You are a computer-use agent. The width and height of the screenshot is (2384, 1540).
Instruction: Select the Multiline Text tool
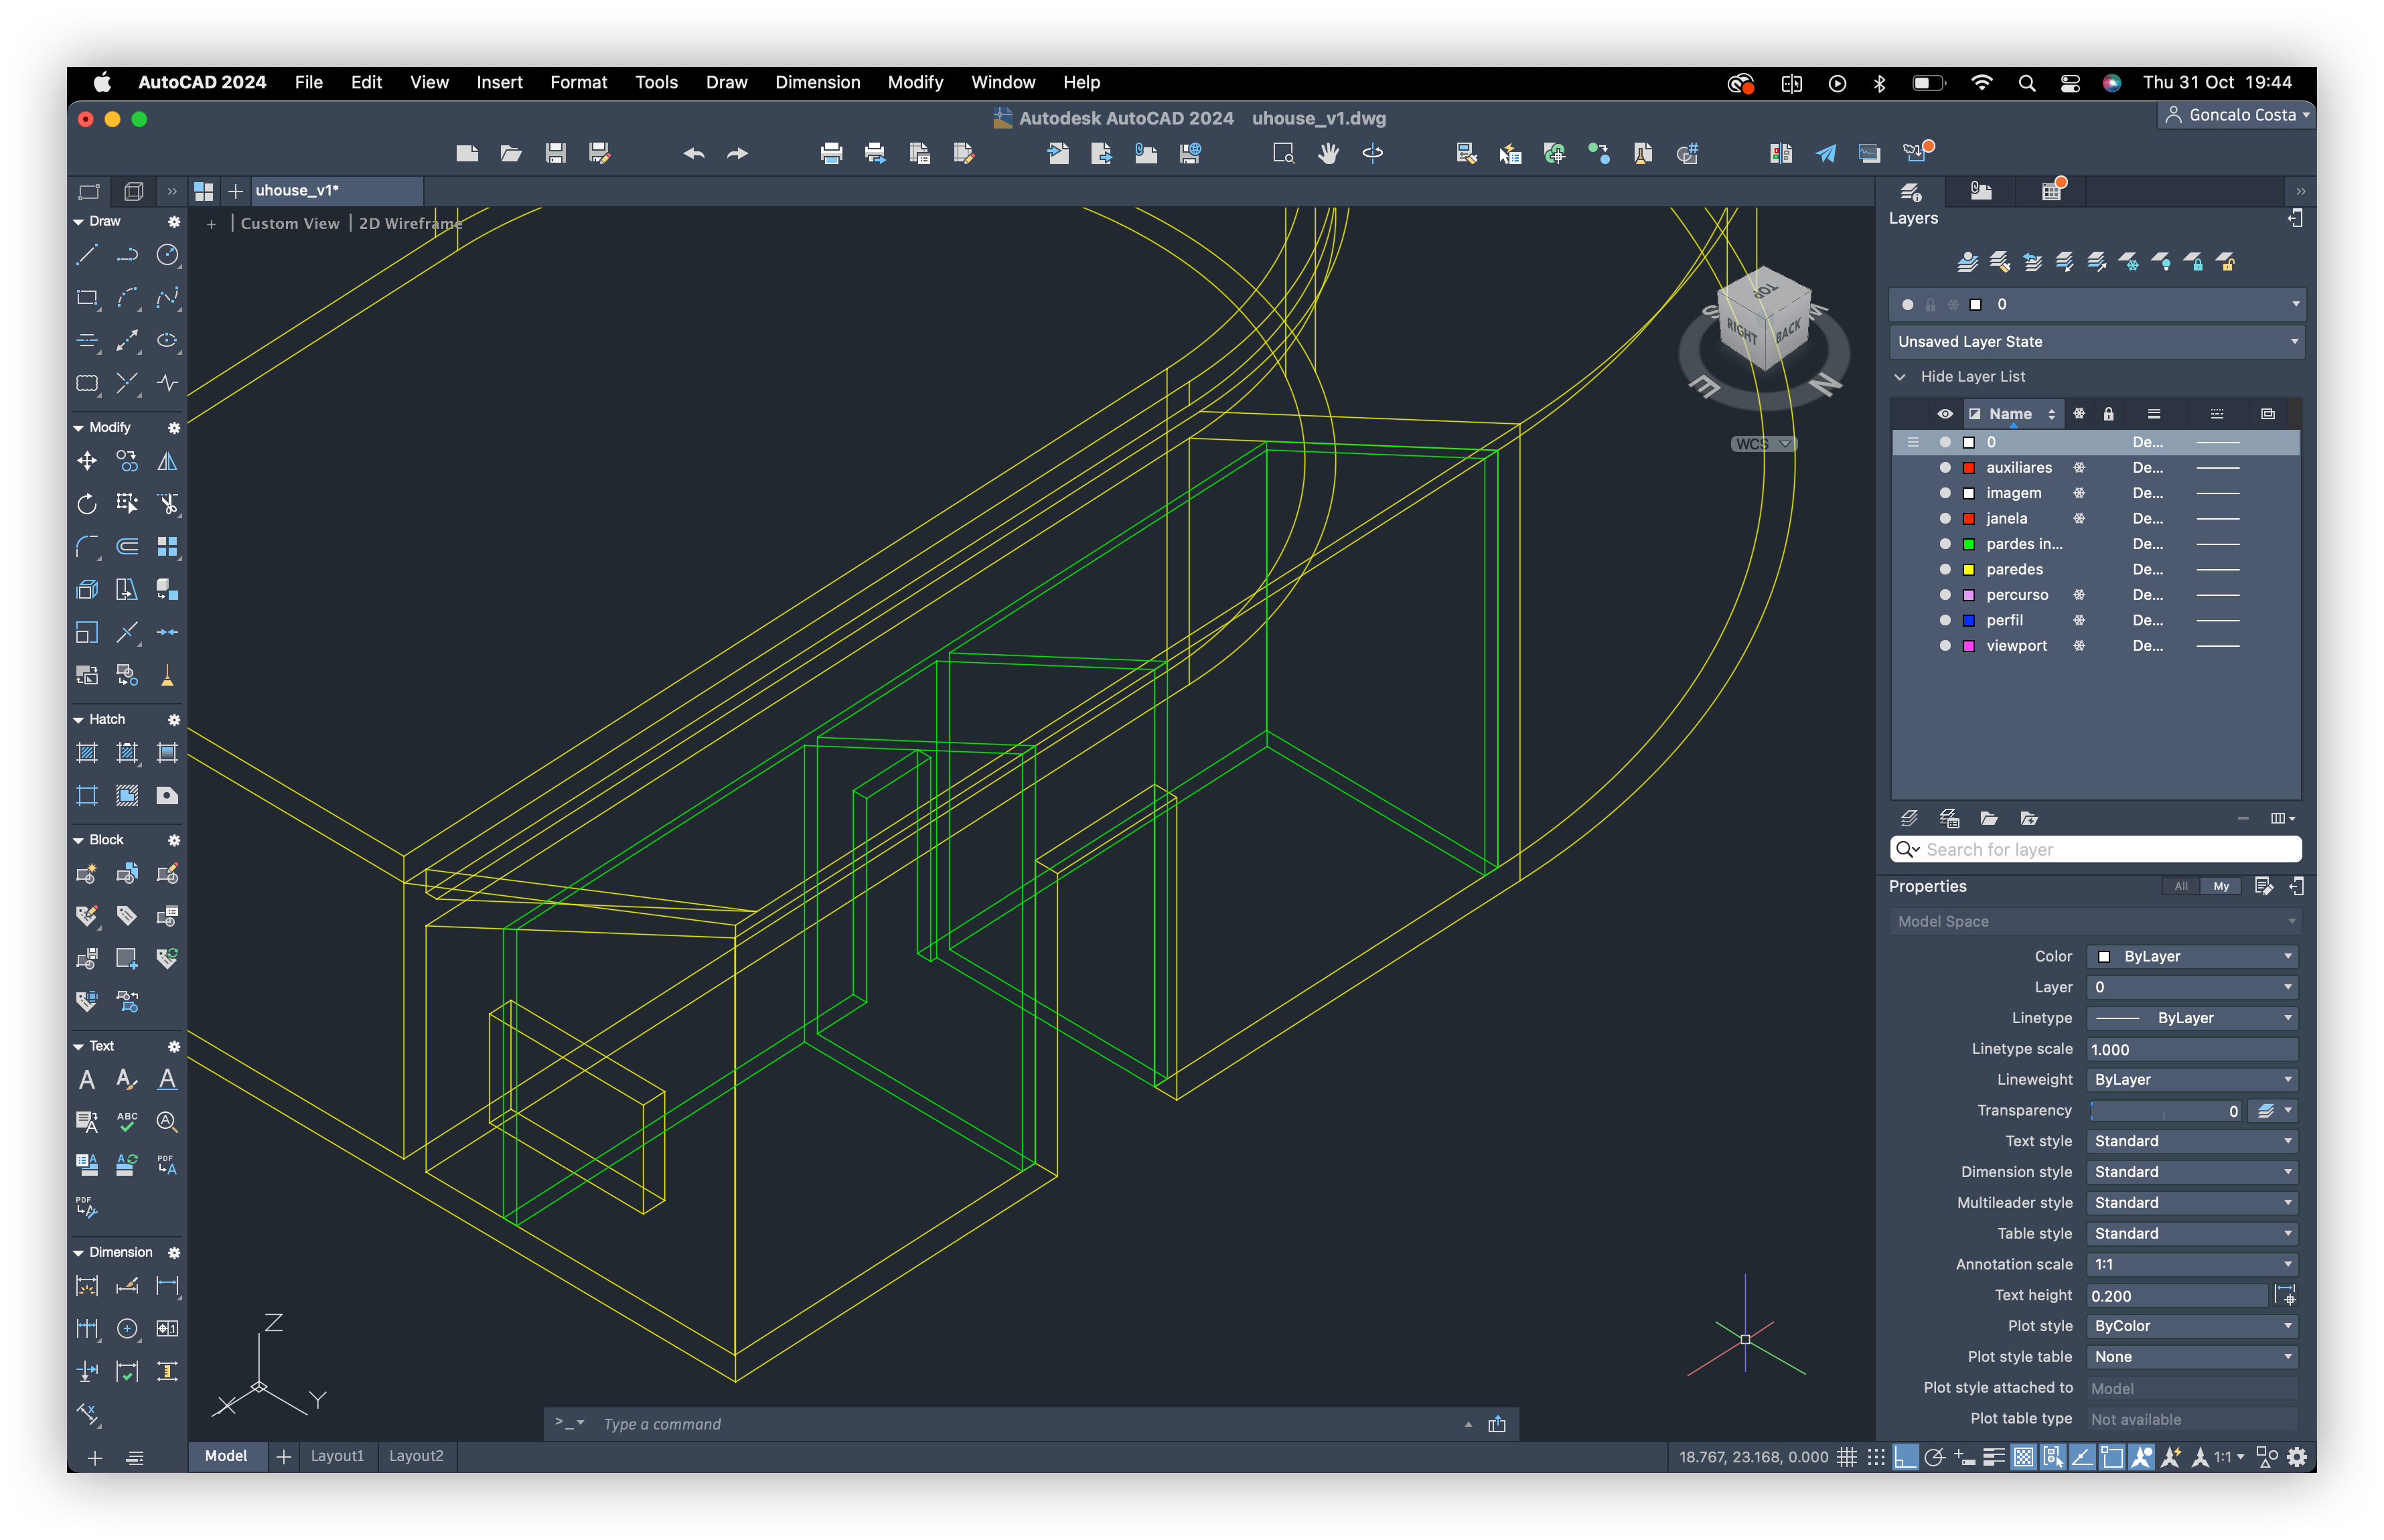point(87,1079)
